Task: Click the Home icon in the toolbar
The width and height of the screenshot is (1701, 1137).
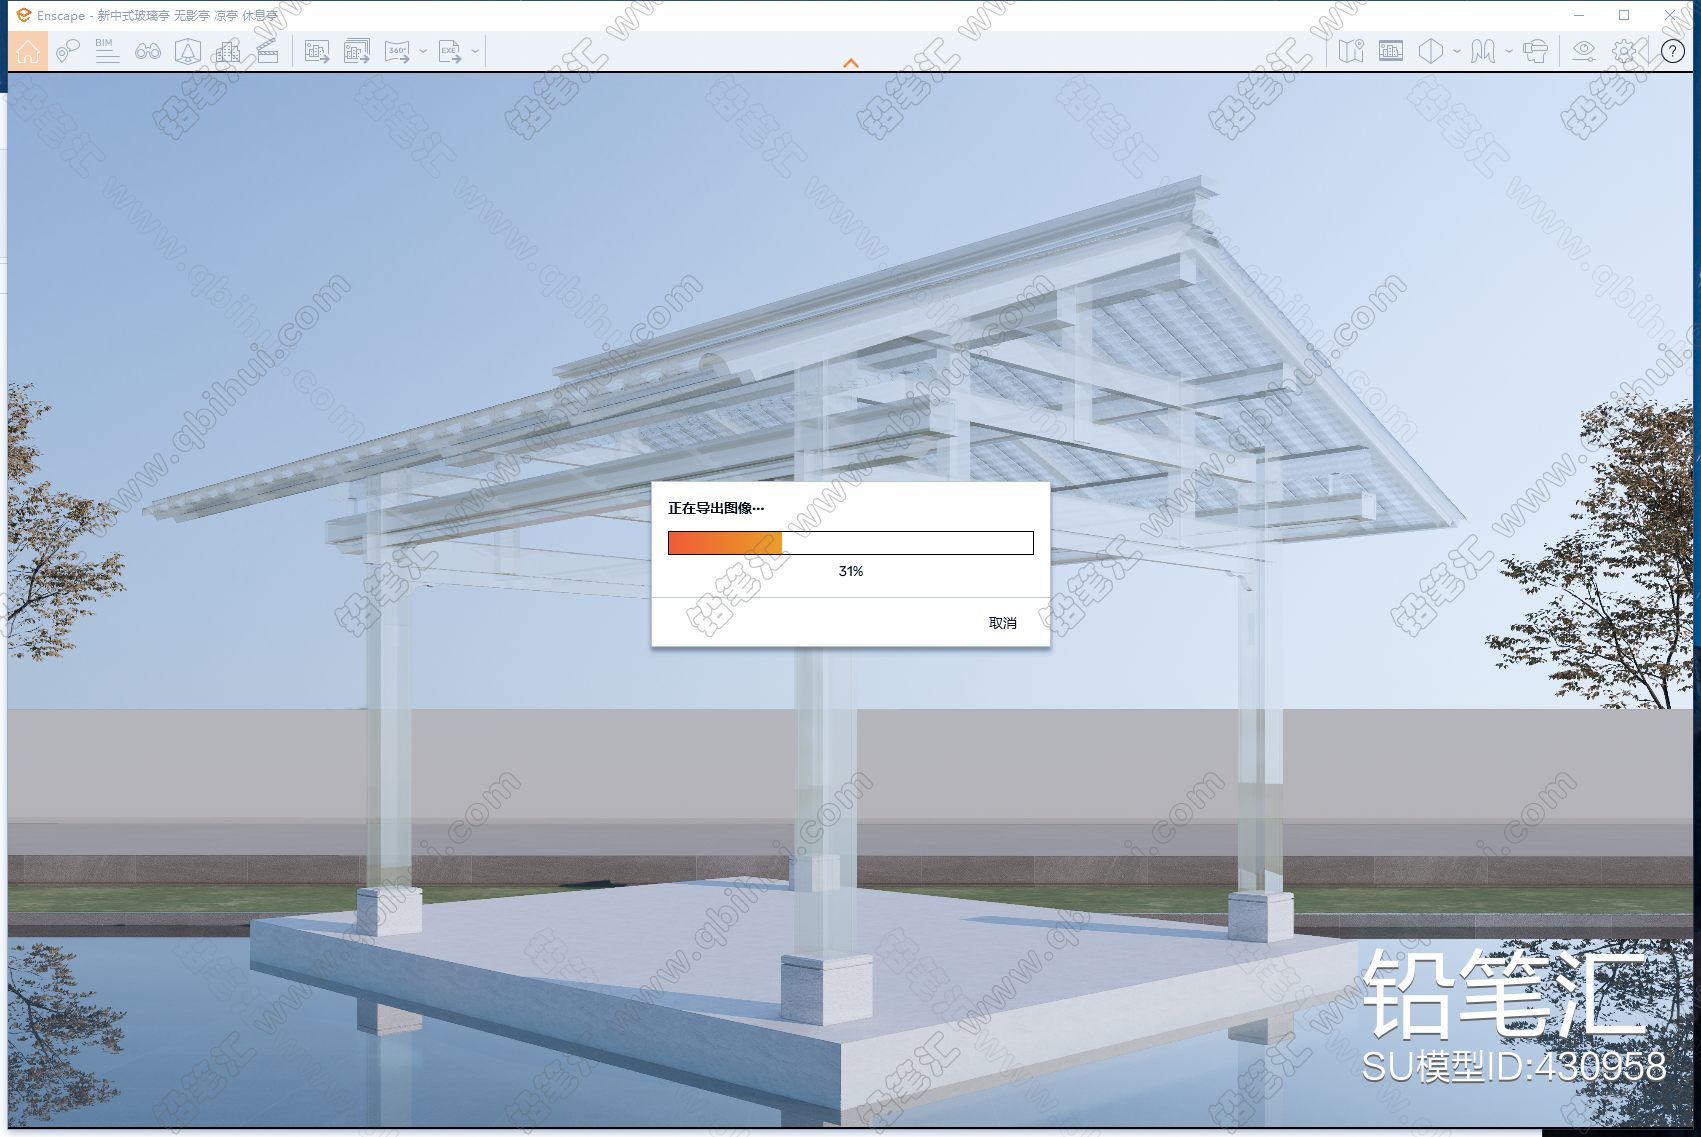Action: coord(28,51)
